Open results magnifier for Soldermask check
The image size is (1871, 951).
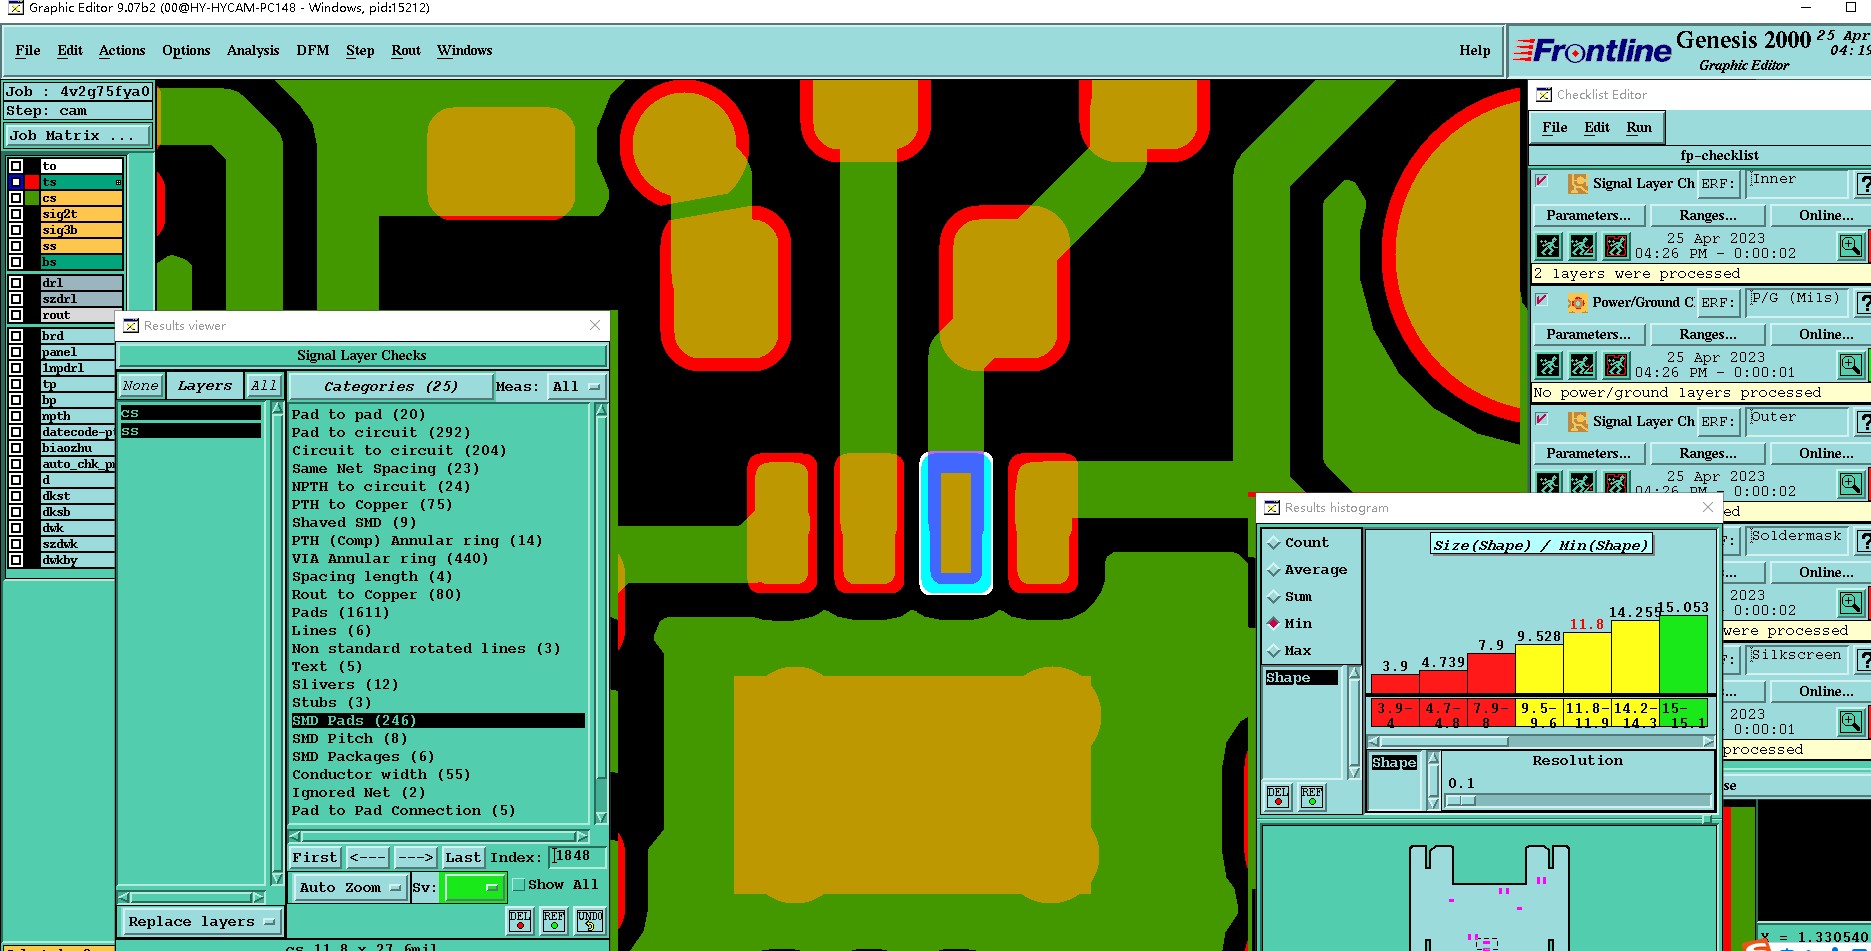point(1851,603)
